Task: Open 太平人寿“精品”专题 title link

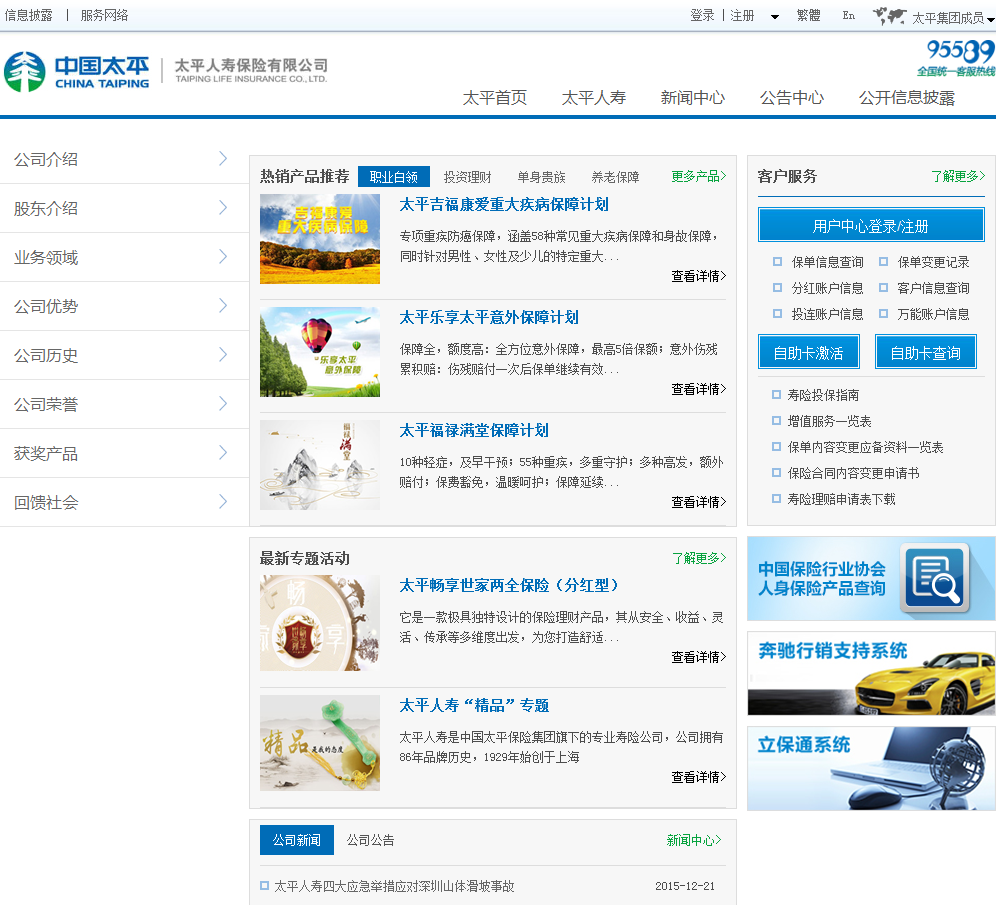Action: (x=474, y=706)
